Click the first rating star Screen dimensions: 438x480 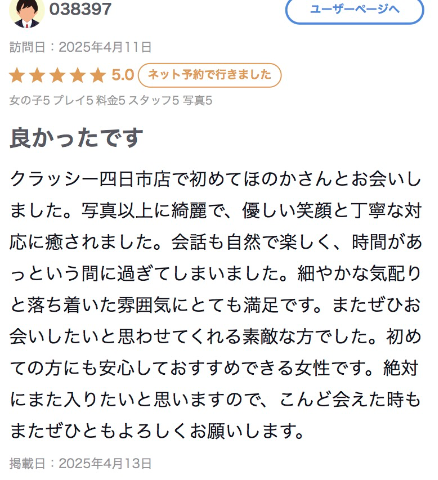17,75
